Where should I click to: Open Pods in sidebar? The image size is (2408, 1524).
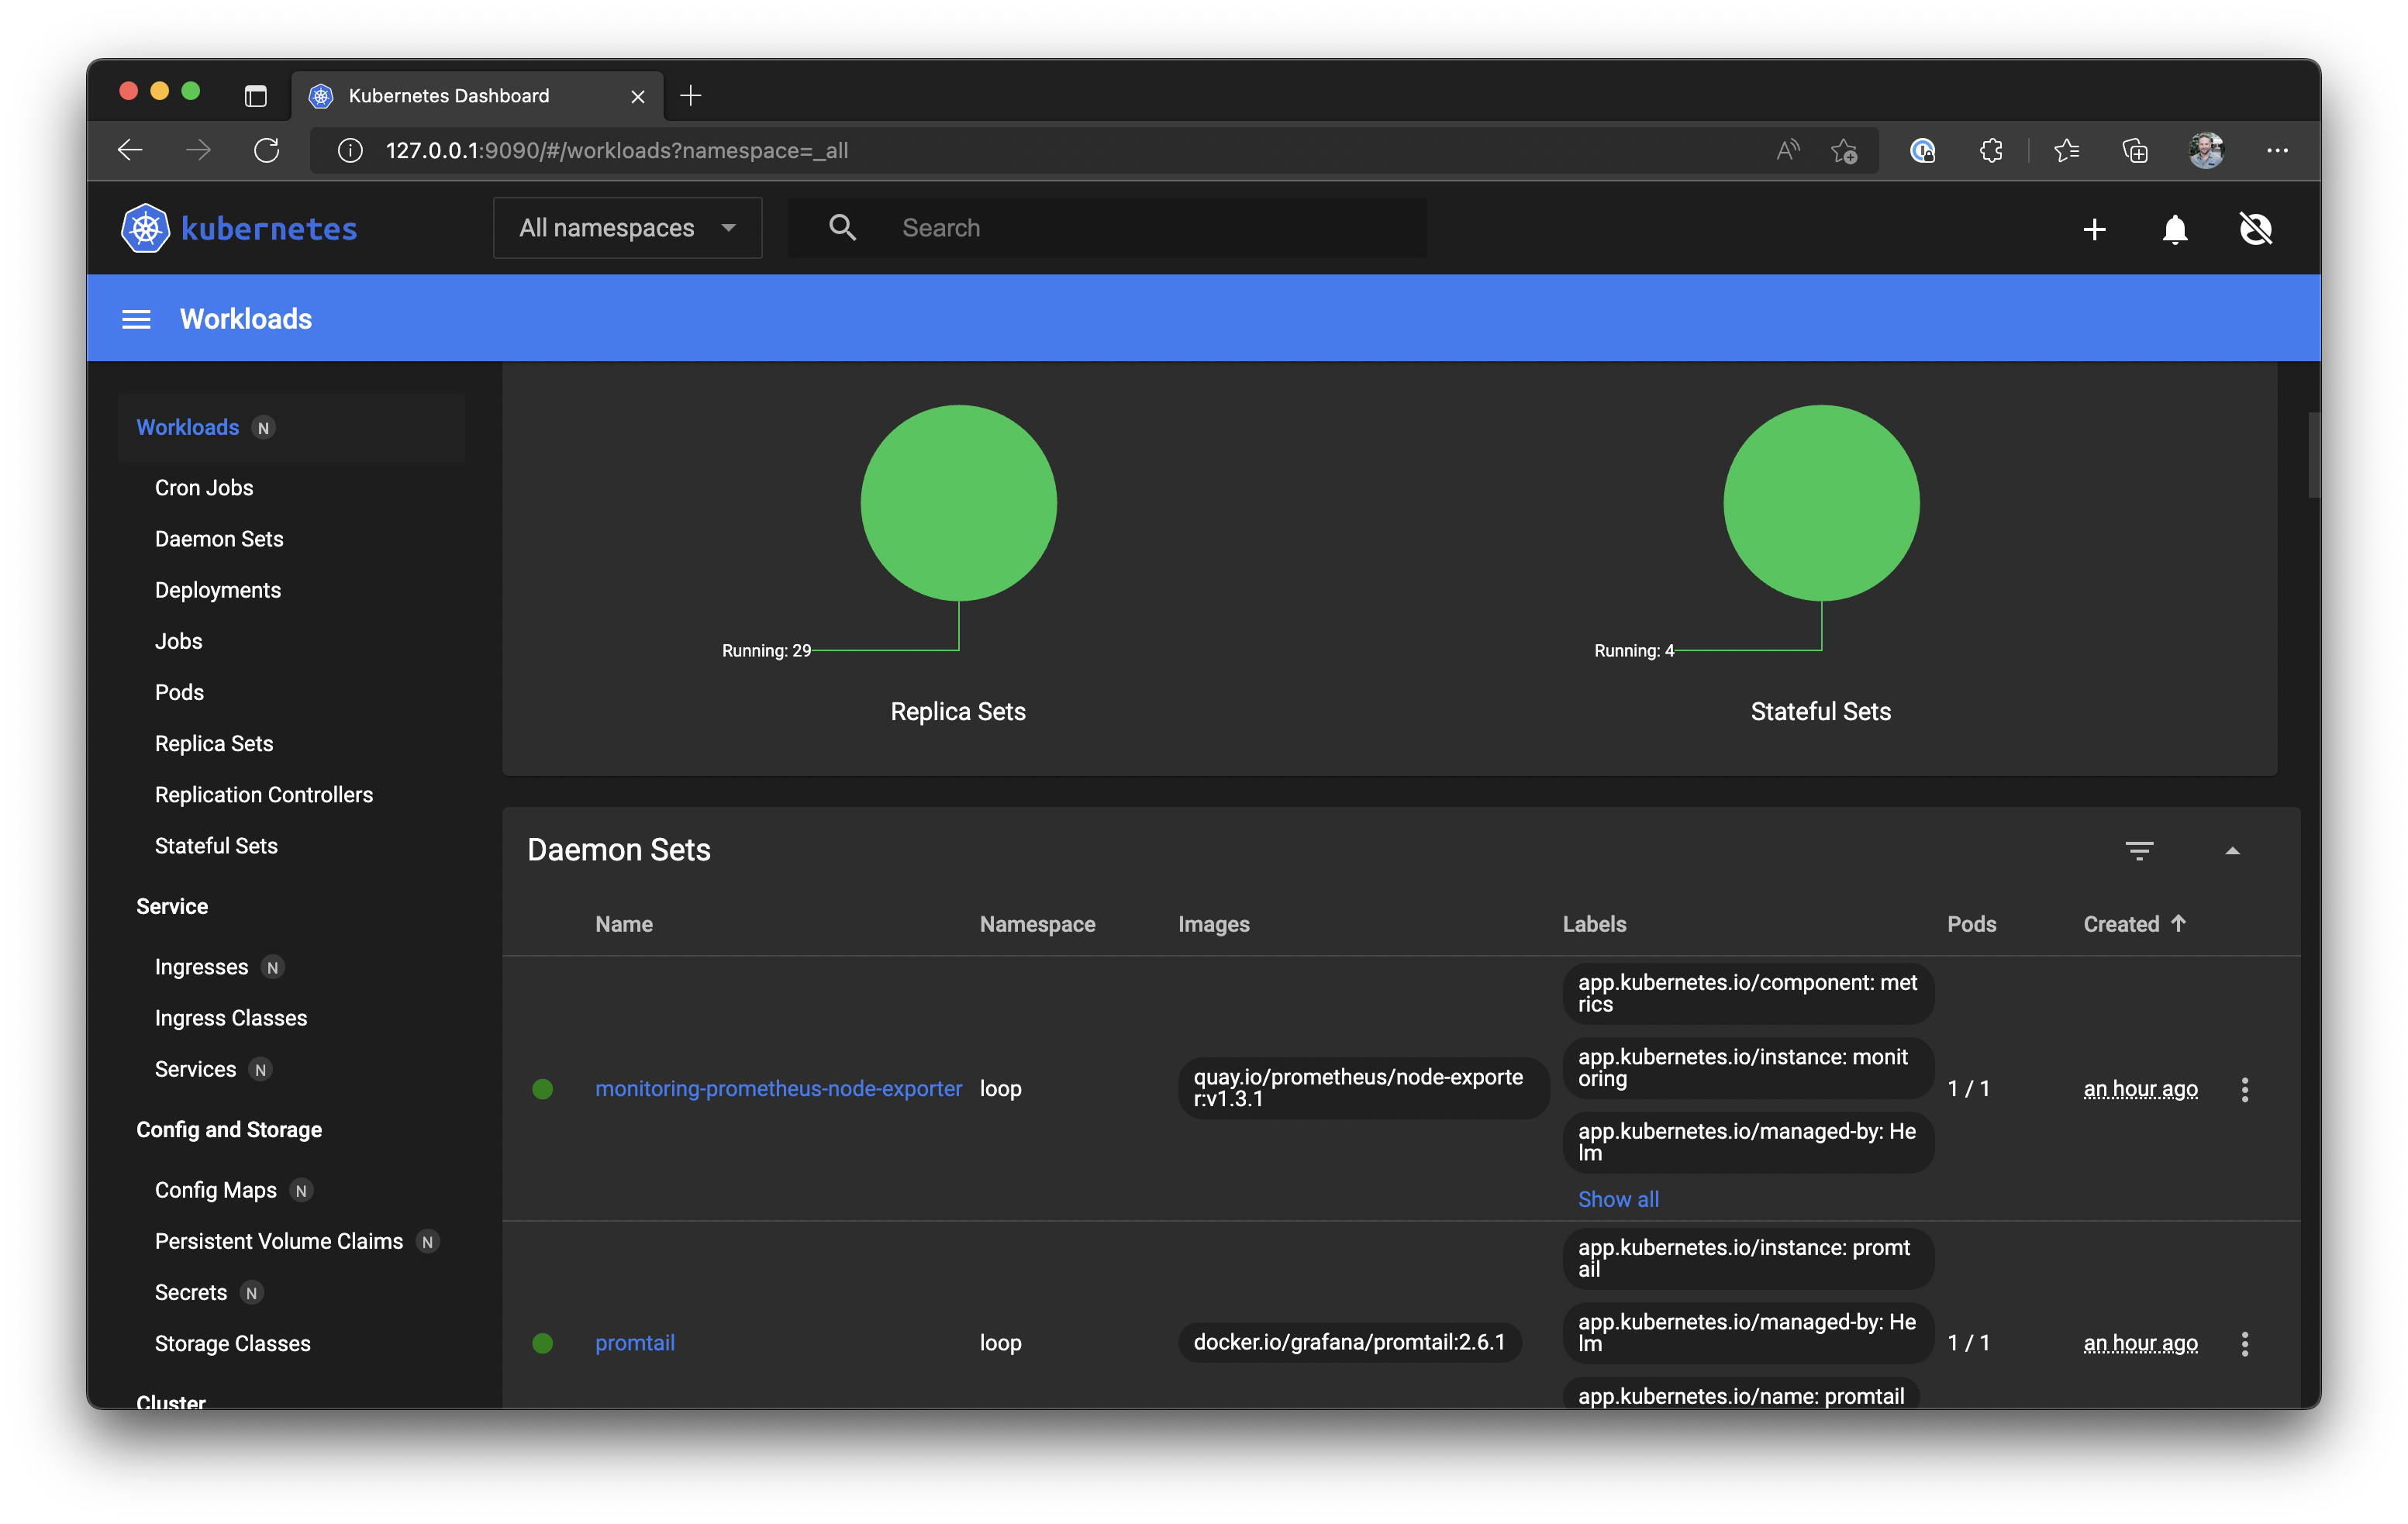point(180,692)
